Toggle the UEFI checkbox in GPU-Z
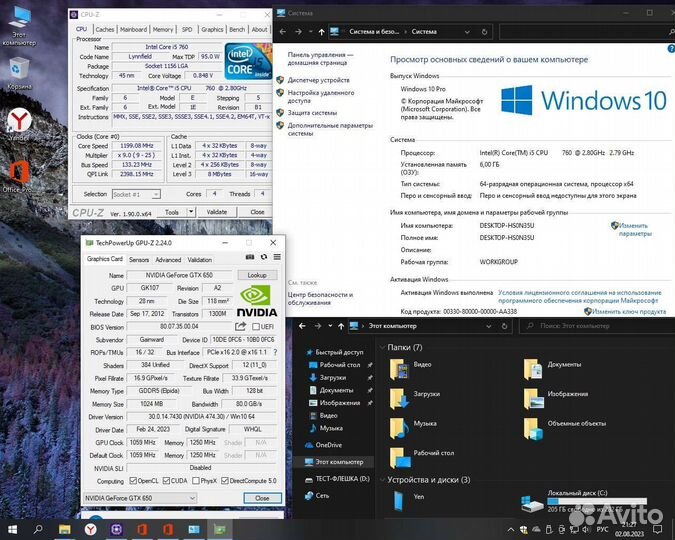 256,326
